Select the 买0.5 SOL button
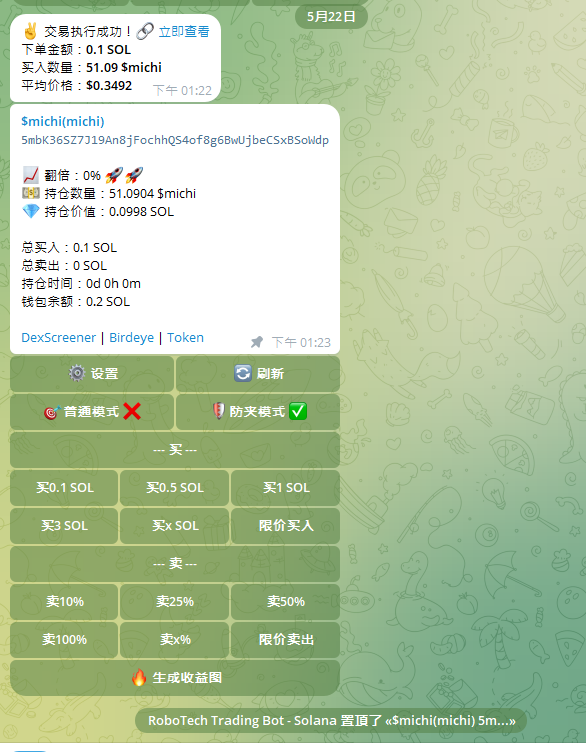Screen dimensions: 586x752 coord(175,488)
